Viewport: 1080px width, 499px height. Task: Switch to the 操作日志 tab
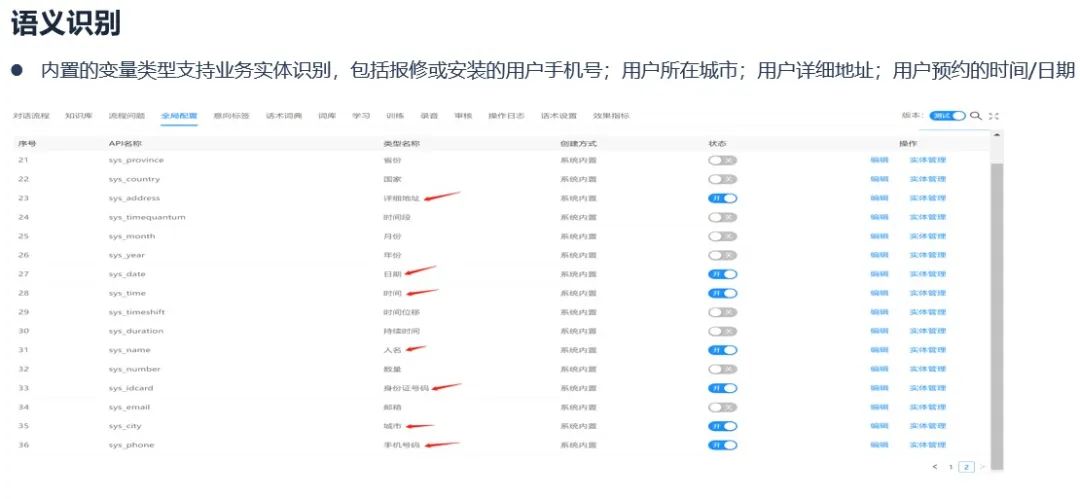pos(506,116)
